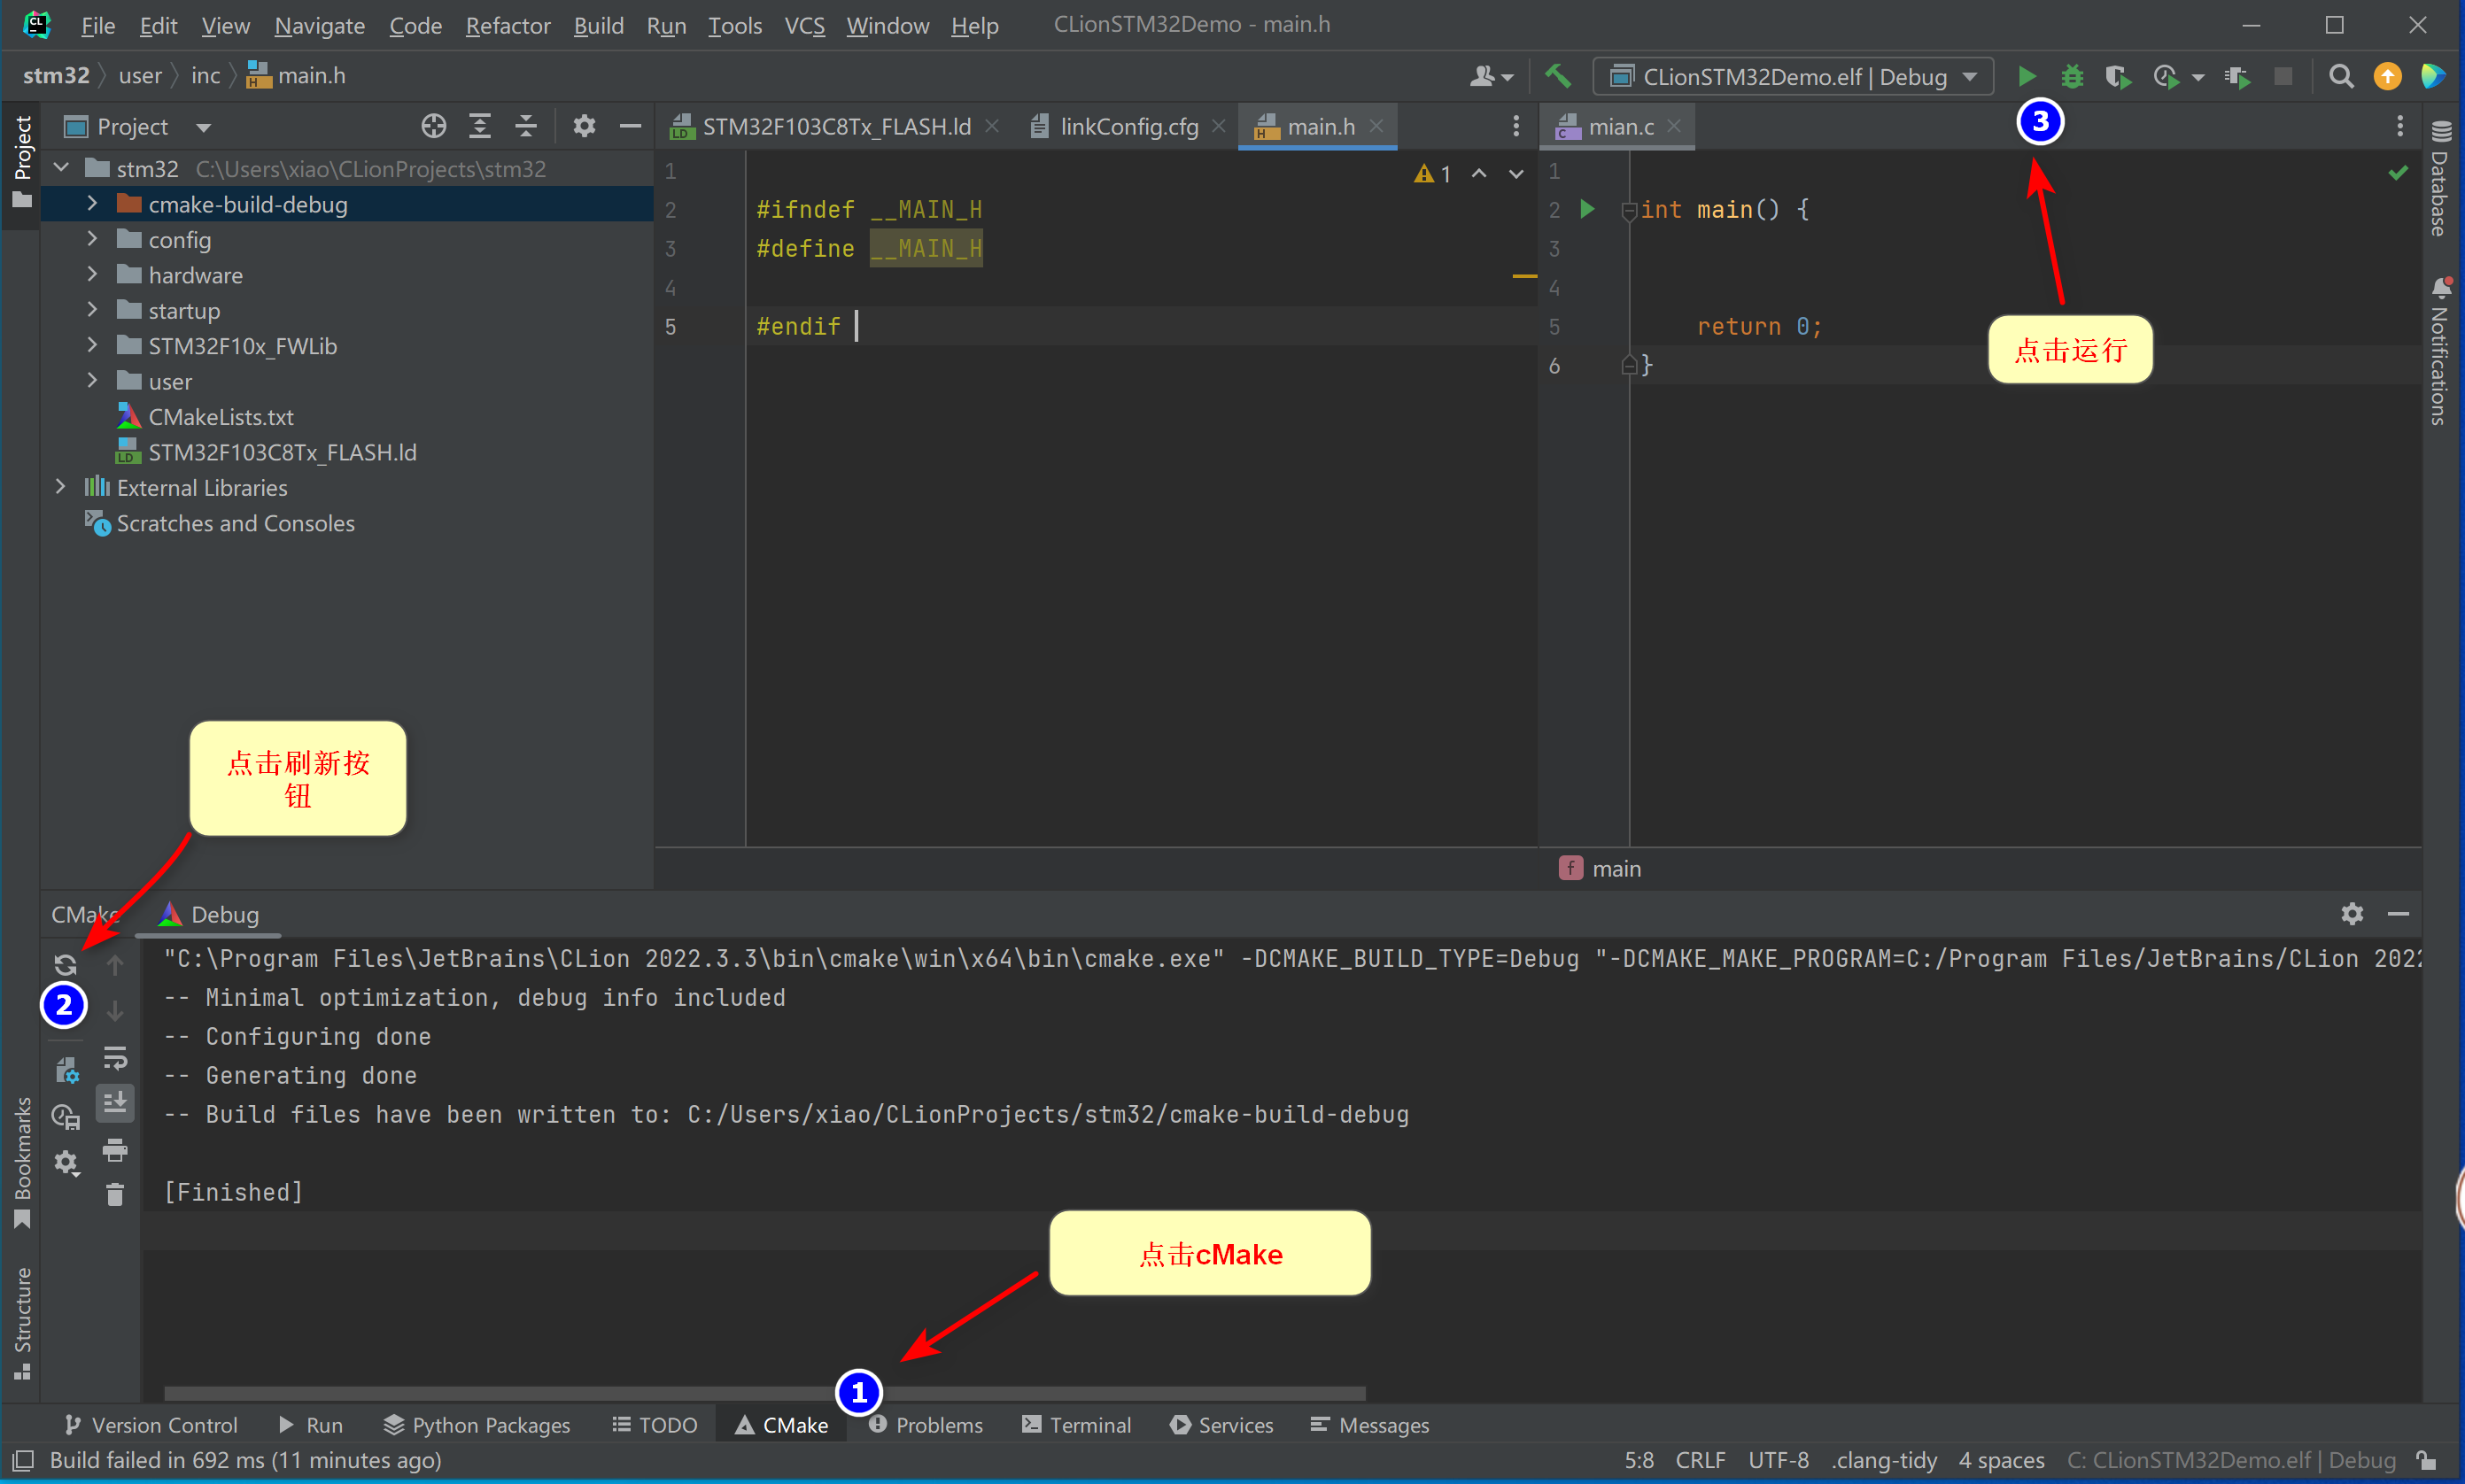Open Project panel gear options
The width and height of the screenshot is (2465, 1484).
584,126
